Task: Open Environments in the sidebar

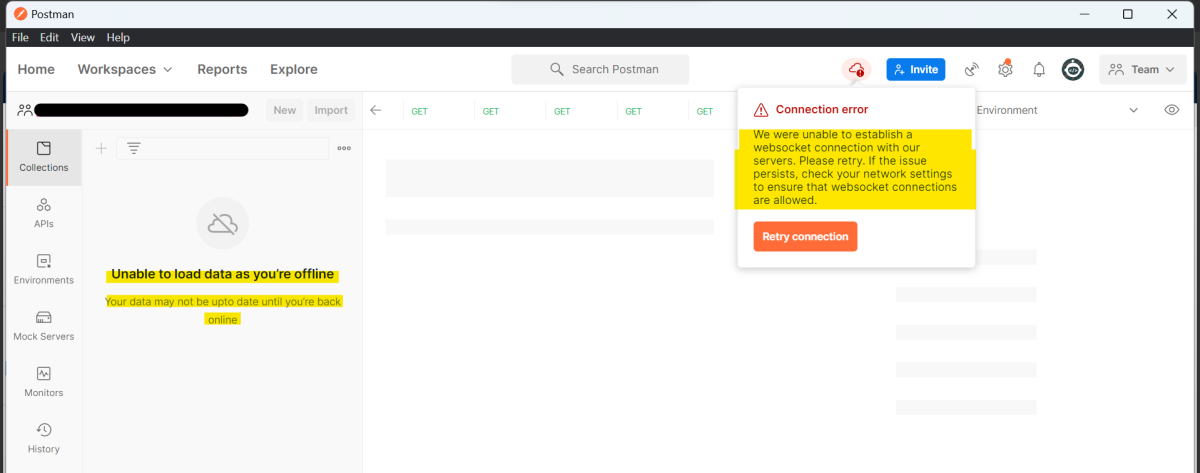Action: (44, 269)
